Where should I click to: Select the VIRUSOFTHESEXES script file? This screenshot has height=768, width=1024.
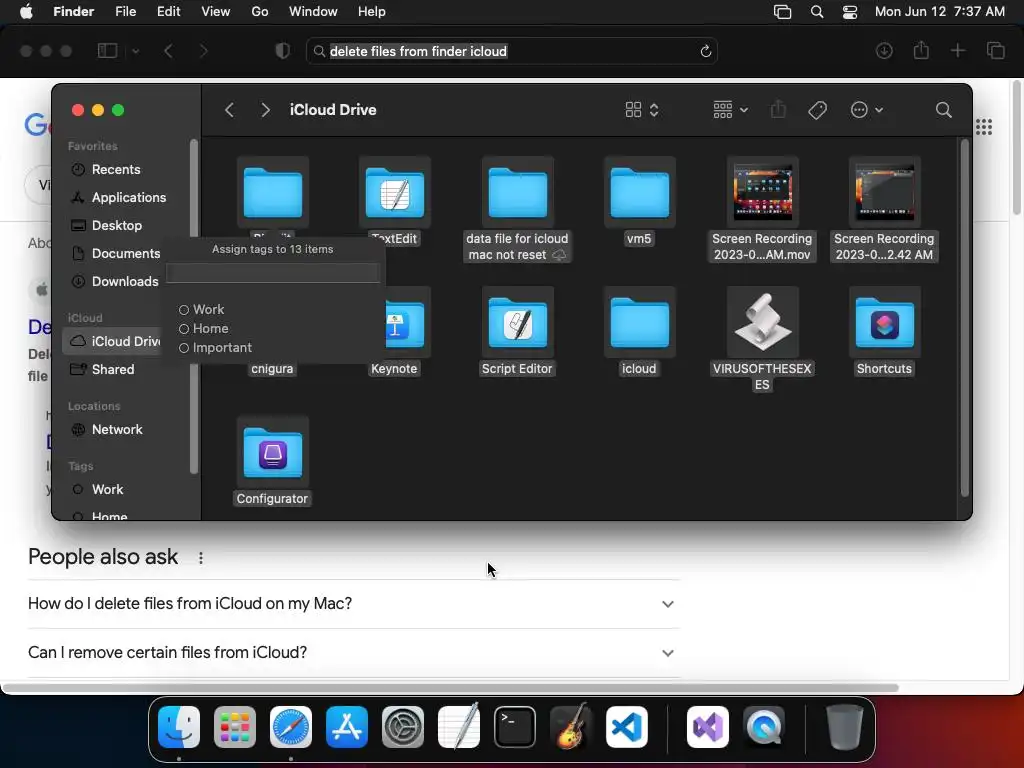click(762, 323)
